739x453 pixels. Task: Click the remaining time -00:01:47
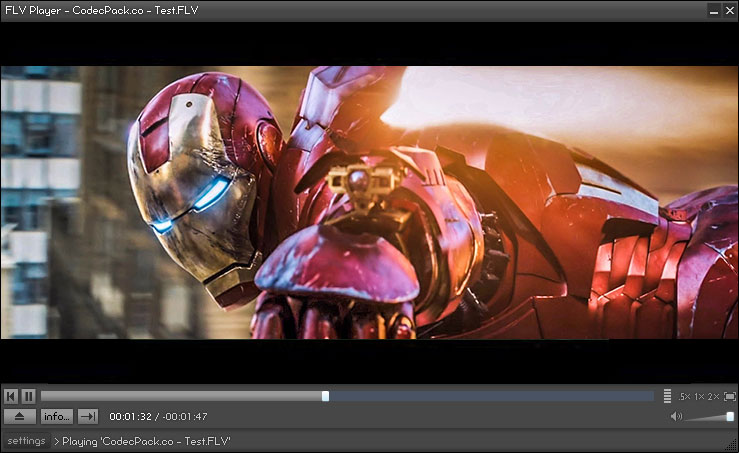(x=186, y=417)
